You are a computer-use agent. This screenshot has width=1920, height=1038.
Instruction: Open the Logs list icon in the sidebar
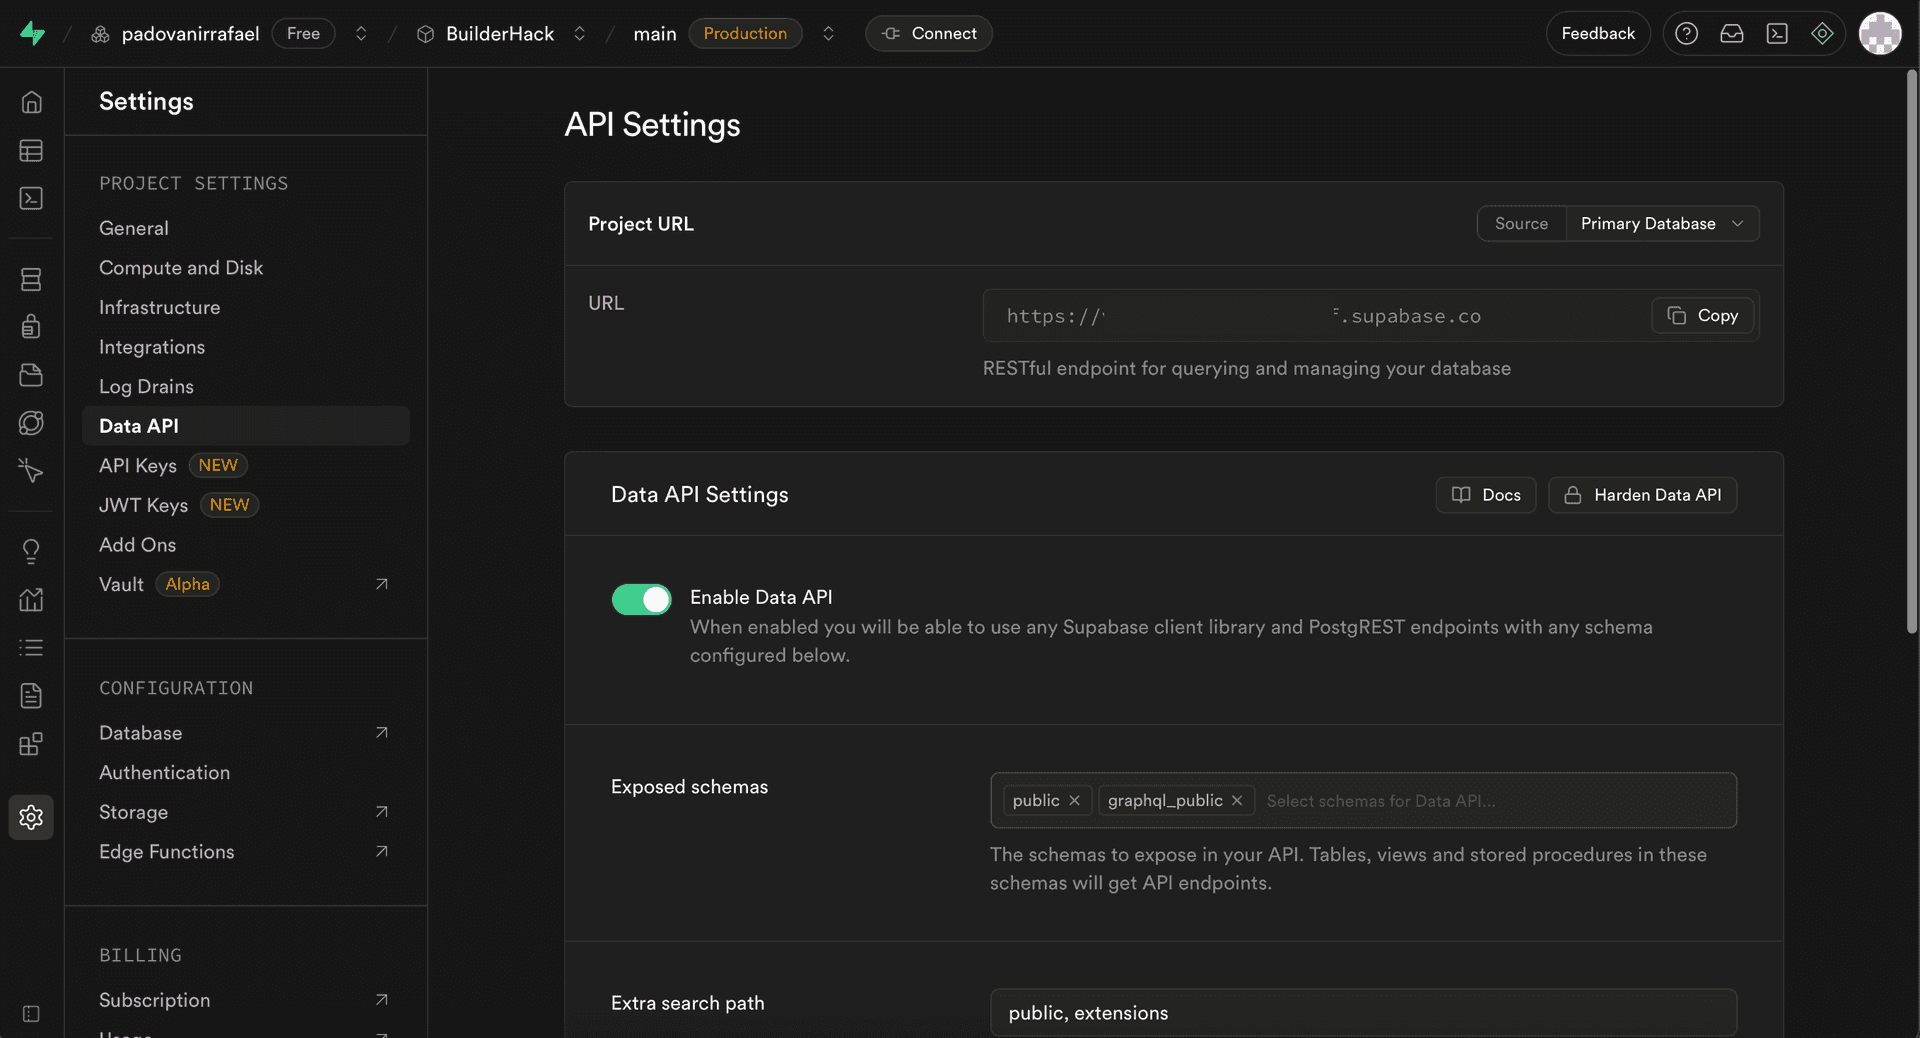(x=31, y=648)
